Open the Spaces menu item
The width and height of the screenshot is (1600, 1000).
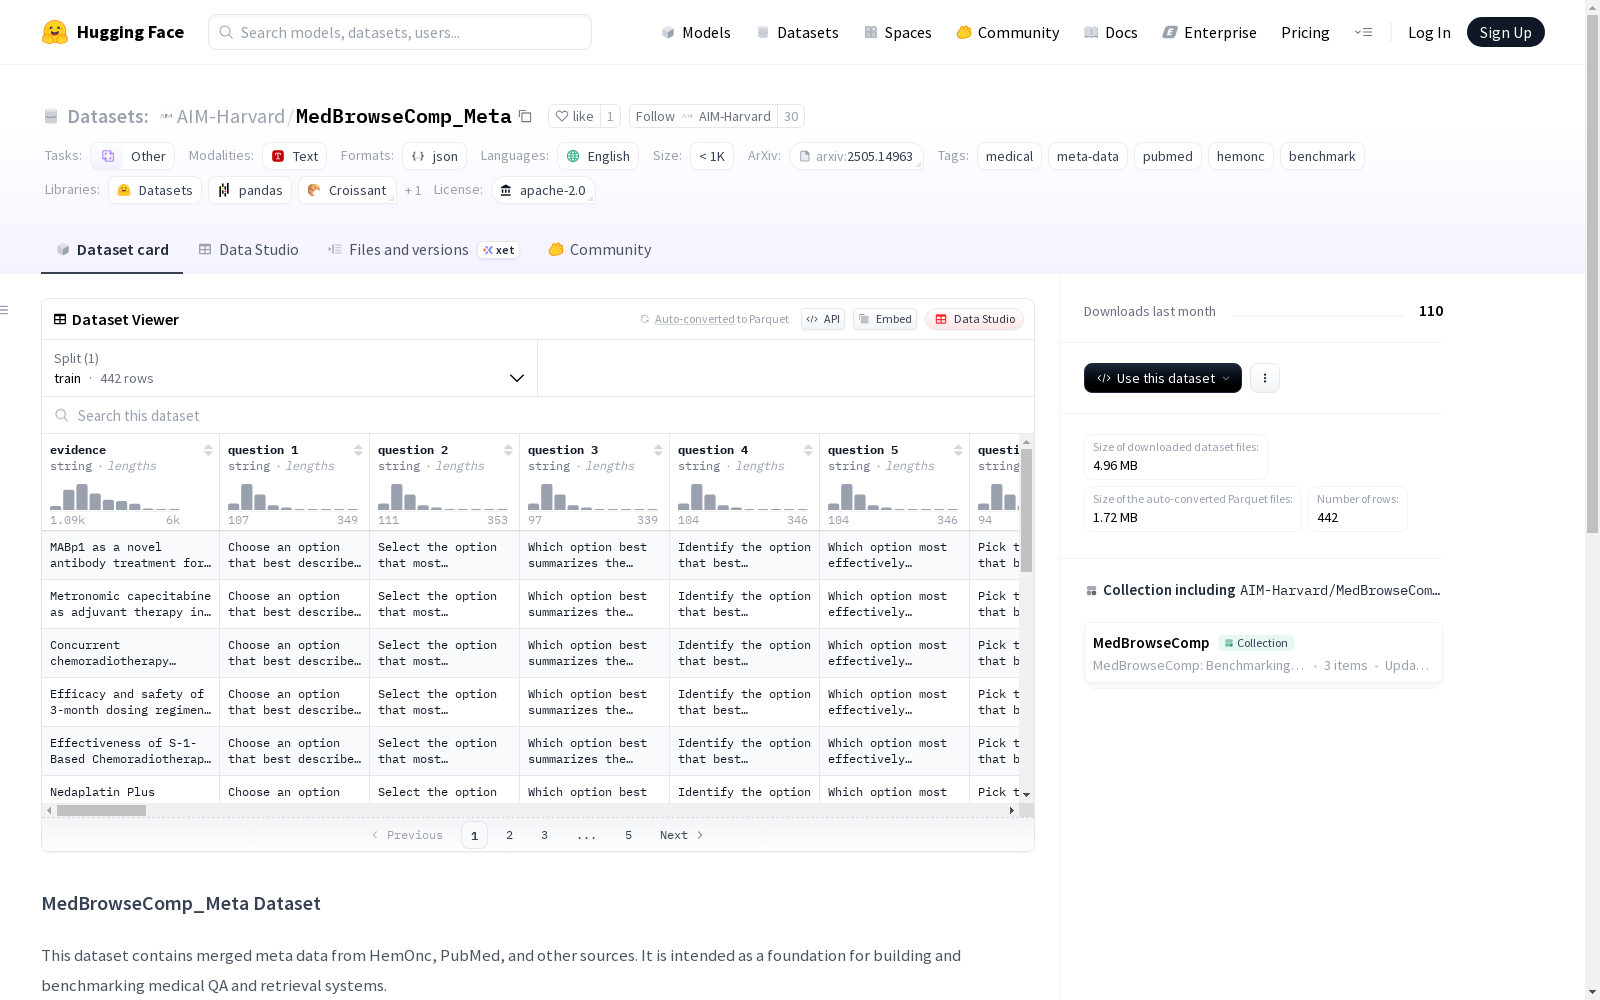click(898, 32)
